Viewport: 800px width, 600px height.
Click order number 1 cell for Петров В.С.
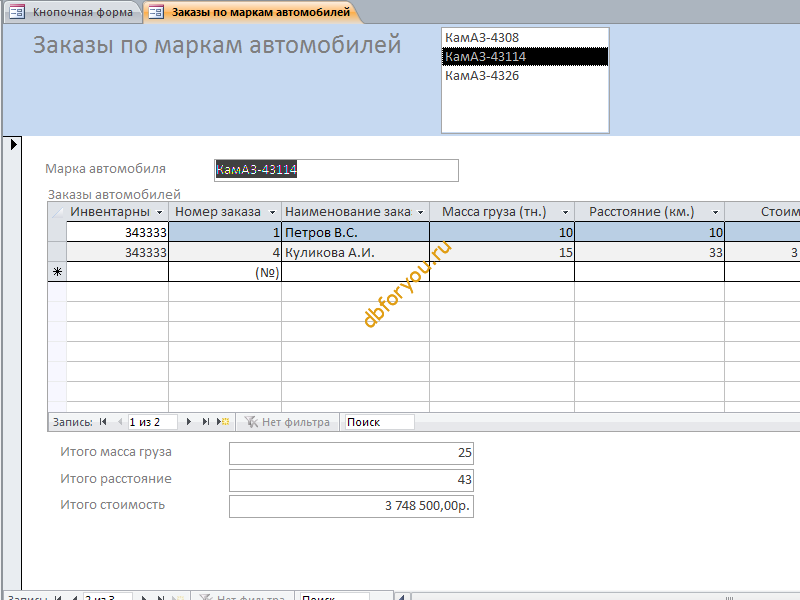(225, 232)
